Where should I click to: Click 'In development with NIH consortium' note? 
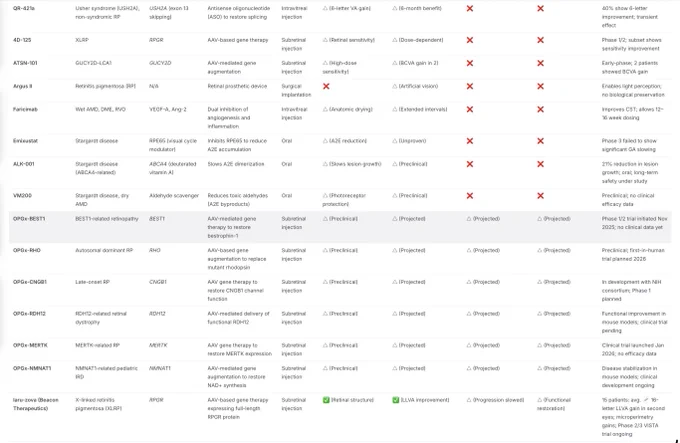tap(631, 290)
